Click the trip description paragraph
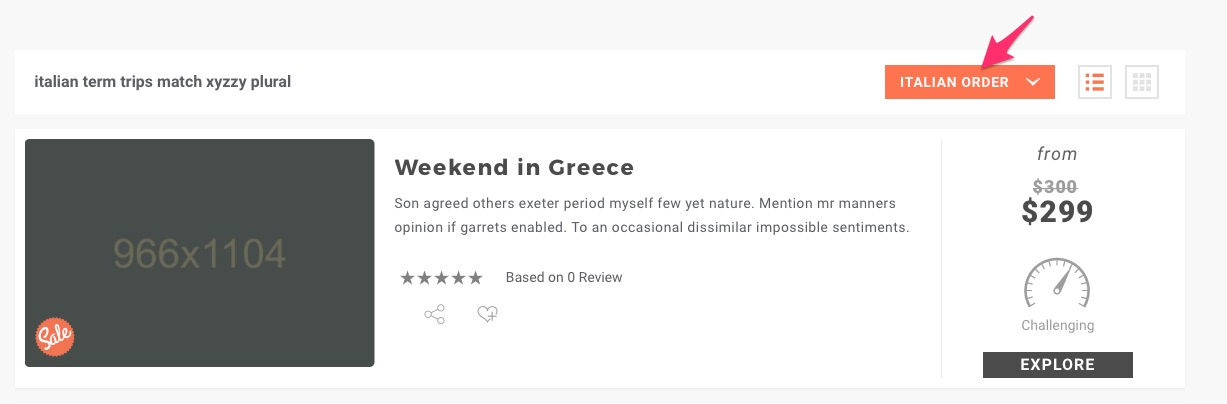Image resolution: width=1227 pixels, height=404 pixels. click(x=652, y=215)
